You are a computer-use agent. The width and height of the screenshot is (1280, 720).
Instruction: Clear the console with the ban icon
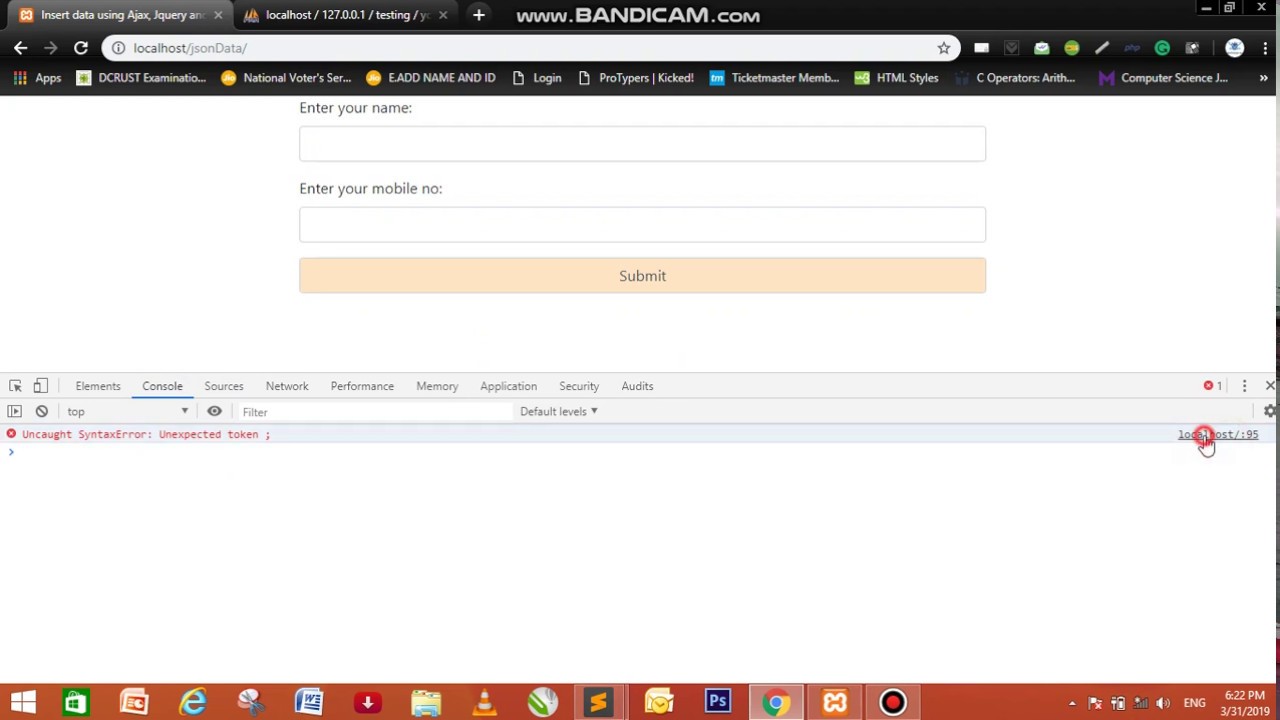pyautogui.click(x=42, y=411)
